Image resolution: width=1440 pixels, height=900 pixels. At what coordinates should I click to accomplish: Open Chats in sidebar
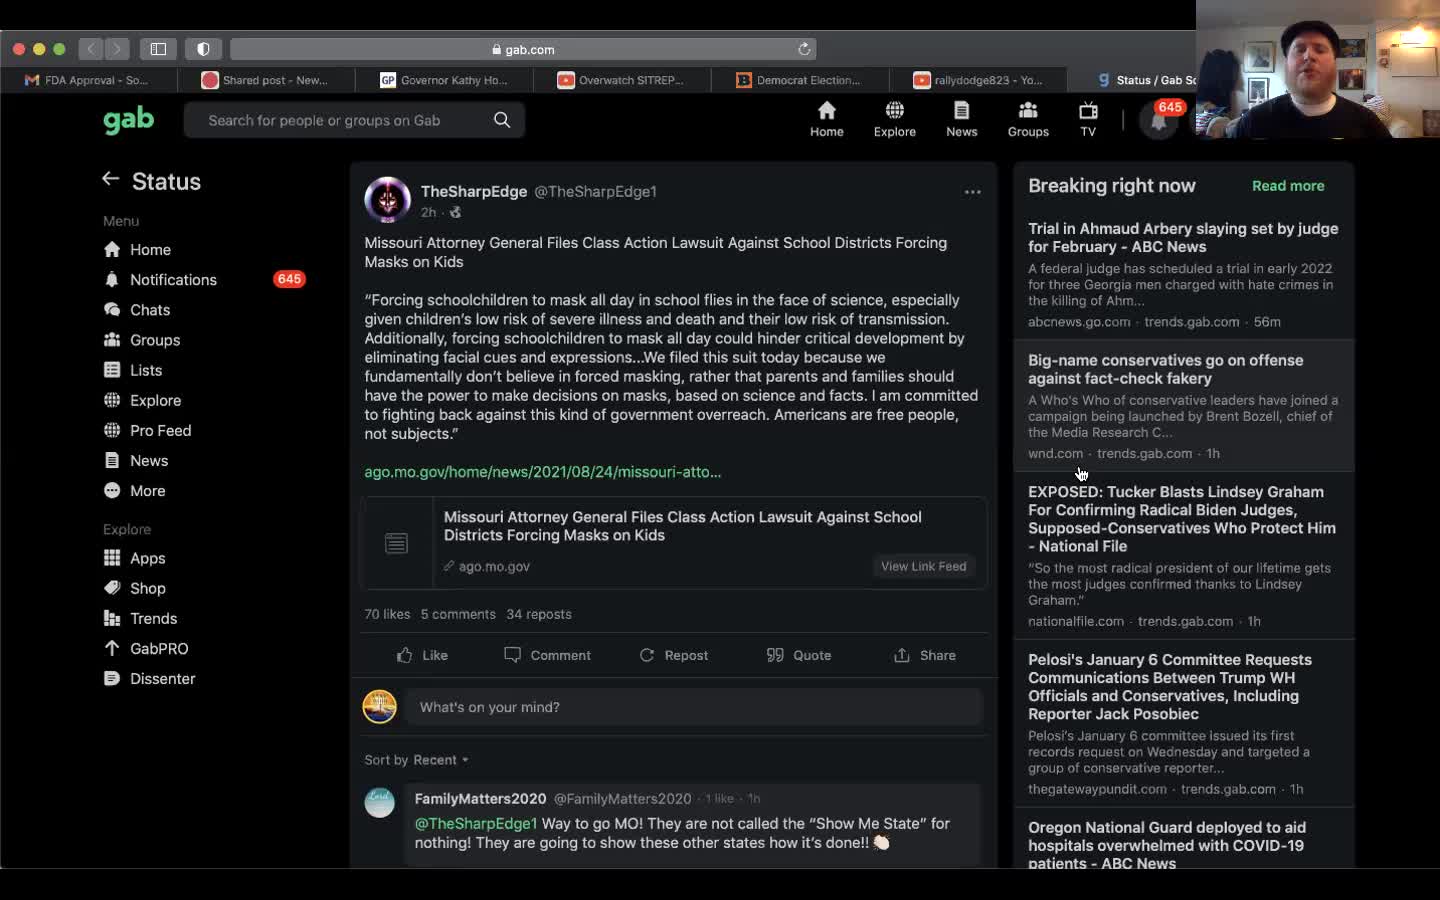(137, 310)
